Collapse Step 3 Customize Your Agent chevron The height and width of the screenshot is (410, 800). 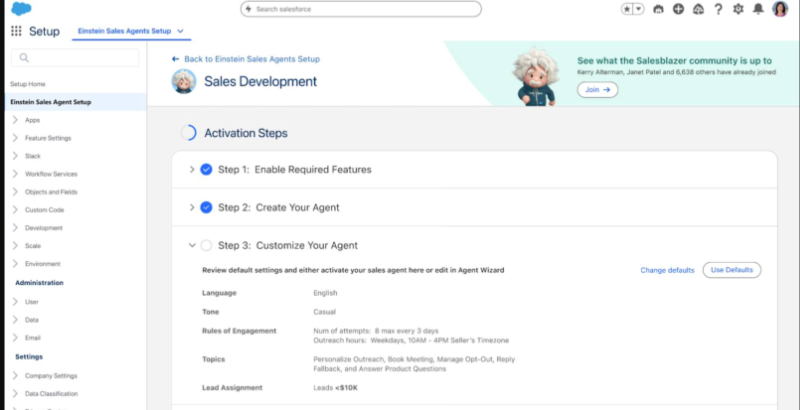[192, 245]
